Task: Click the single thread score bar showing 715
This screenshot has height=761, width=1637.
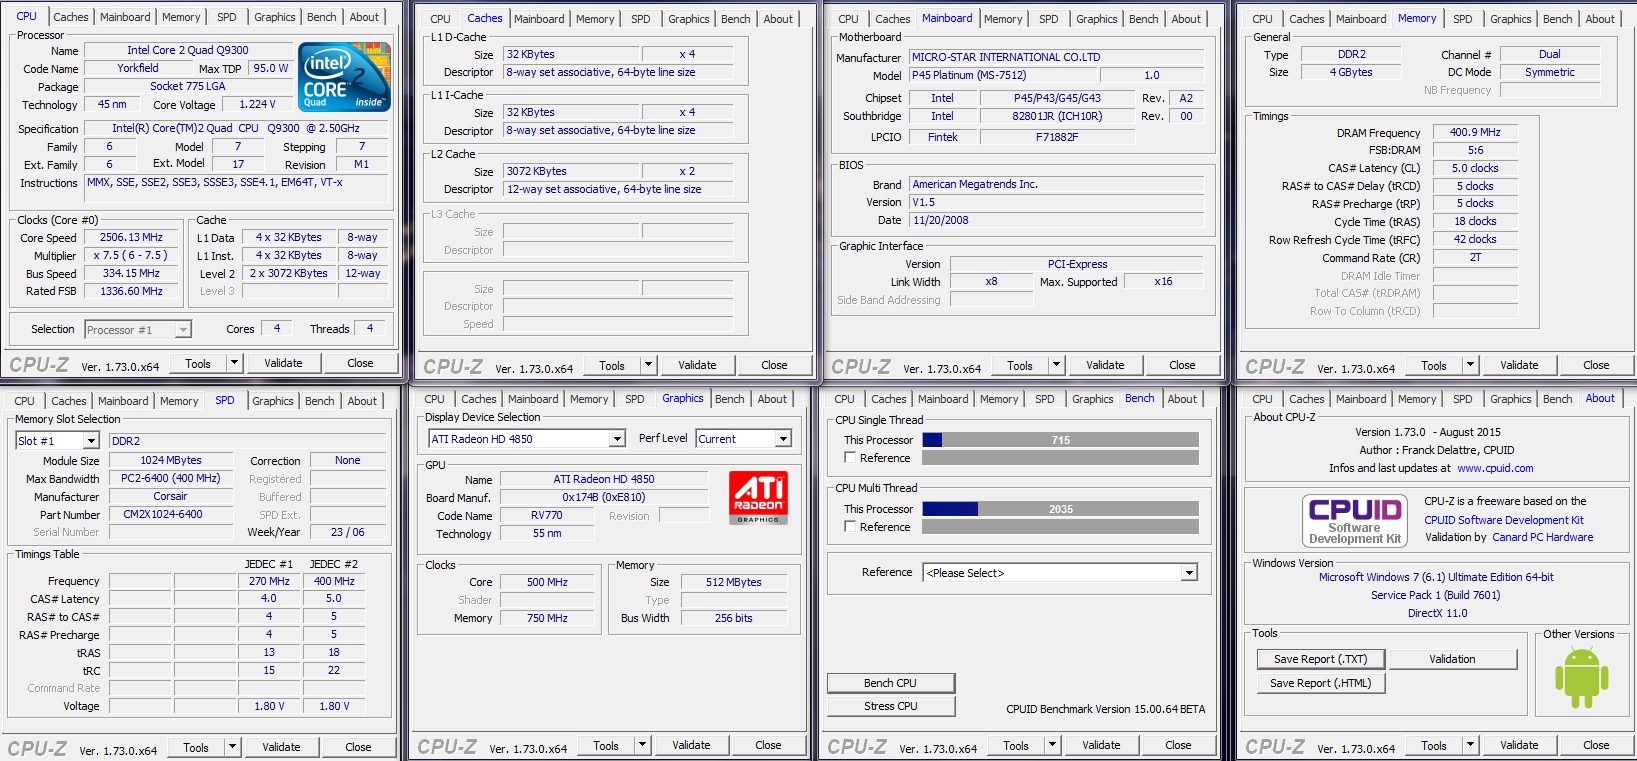Action: pos(1060,440)
